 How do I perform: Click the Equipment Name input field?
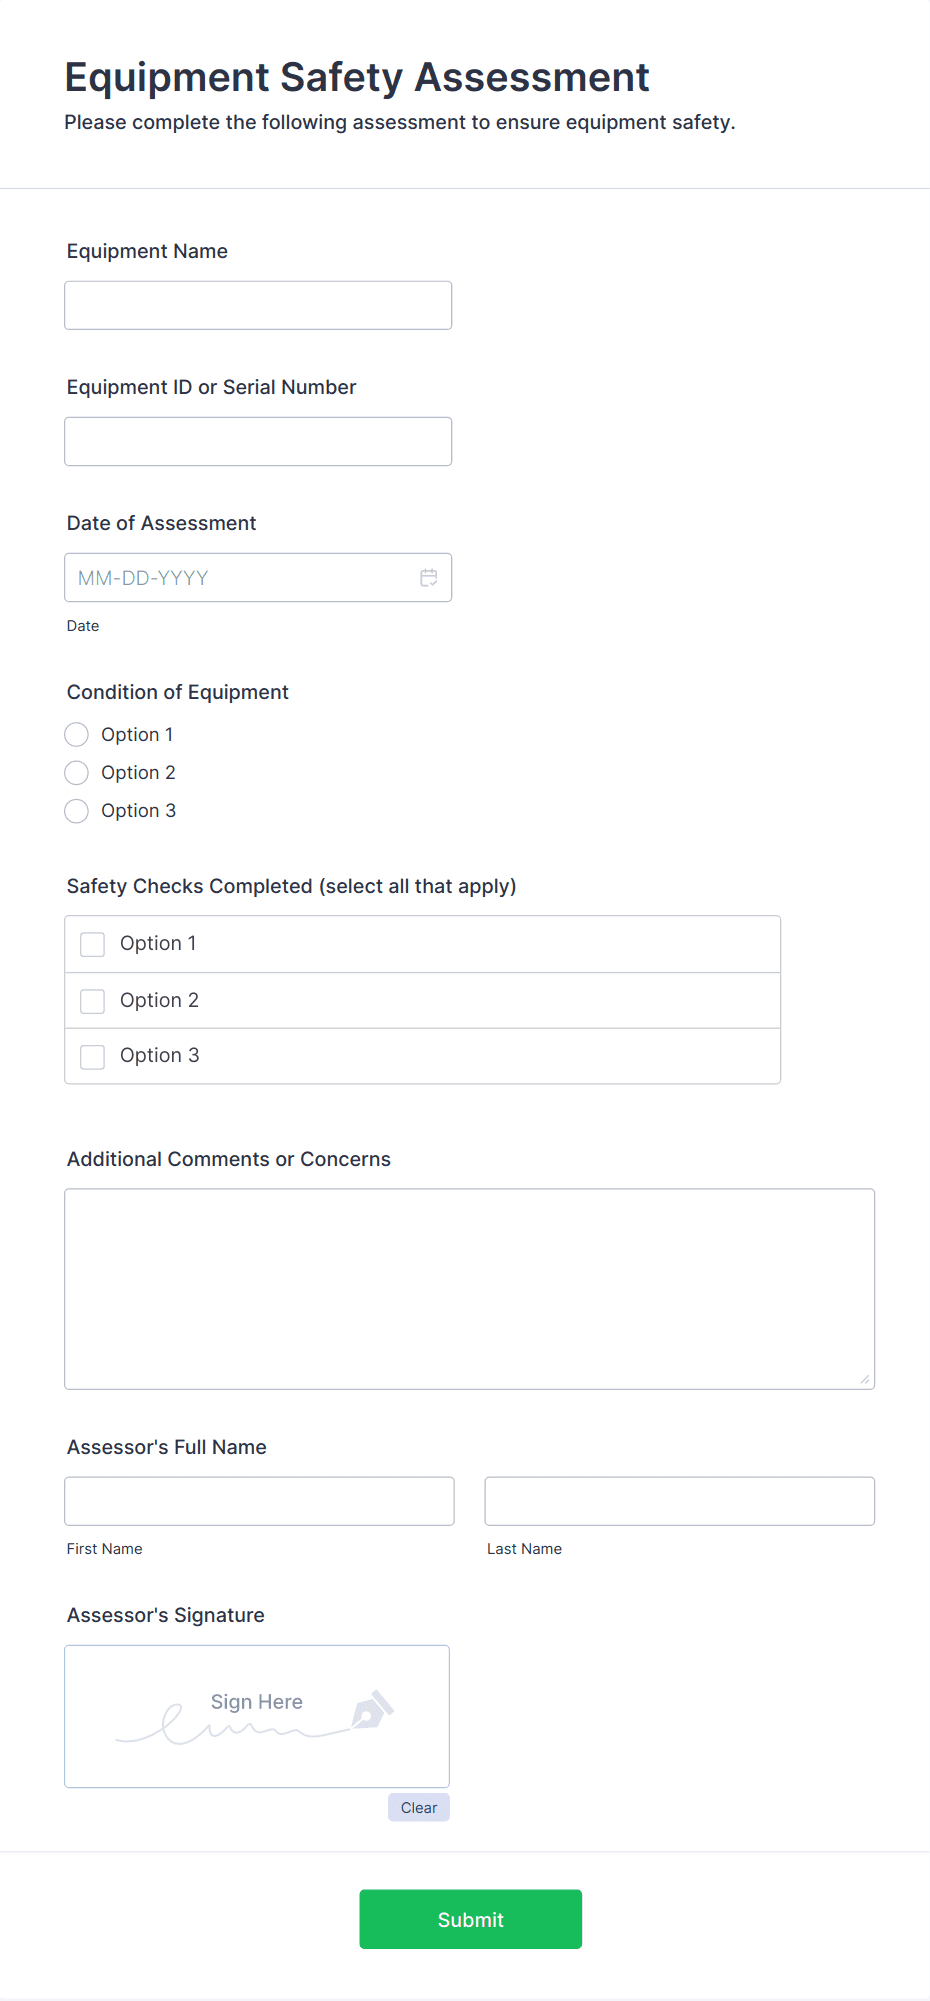(x=258, y=305)
